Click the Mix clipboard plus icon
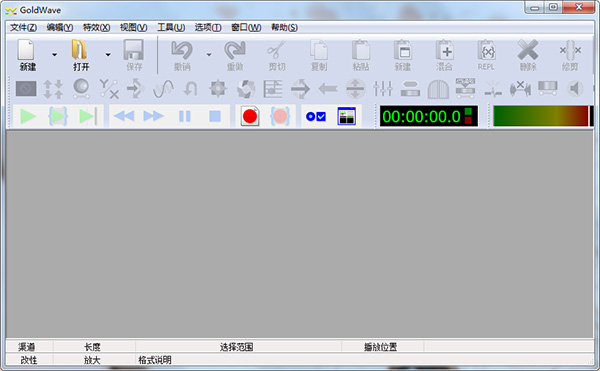Screen dimensions: 600x371 coord(444,50)
